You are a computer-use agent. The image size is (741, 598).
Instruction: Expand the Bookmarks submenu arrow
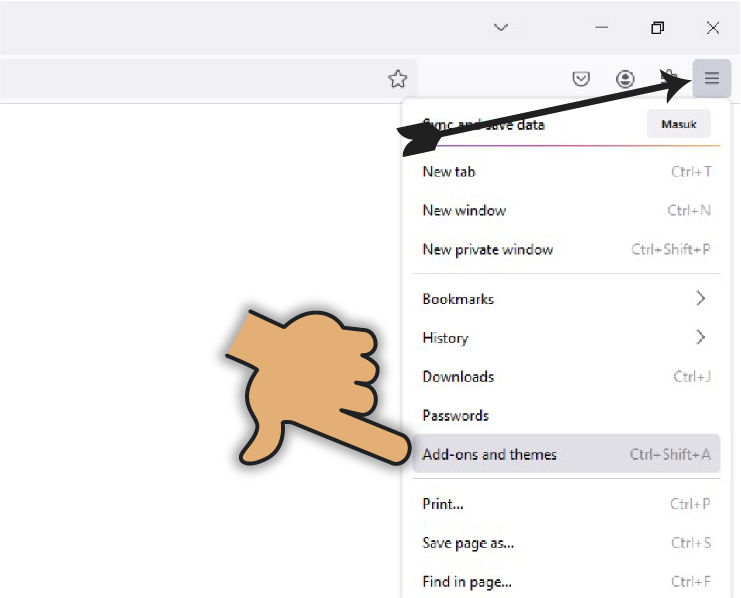(x=700, y=299)
